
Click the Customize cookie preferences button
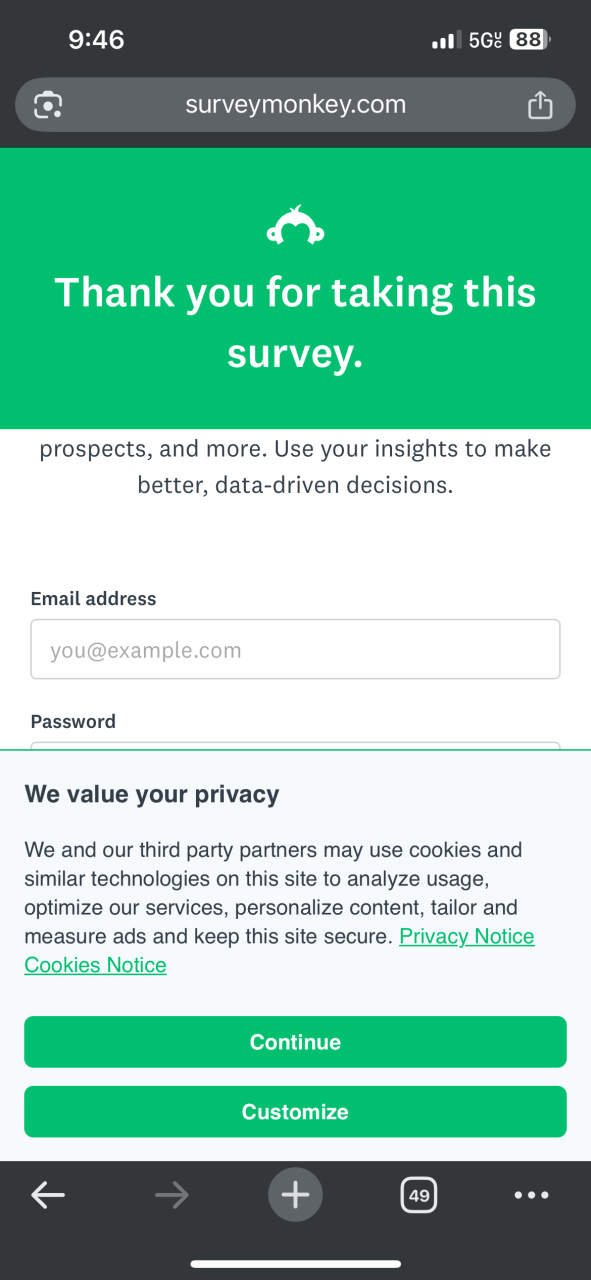295,1112
